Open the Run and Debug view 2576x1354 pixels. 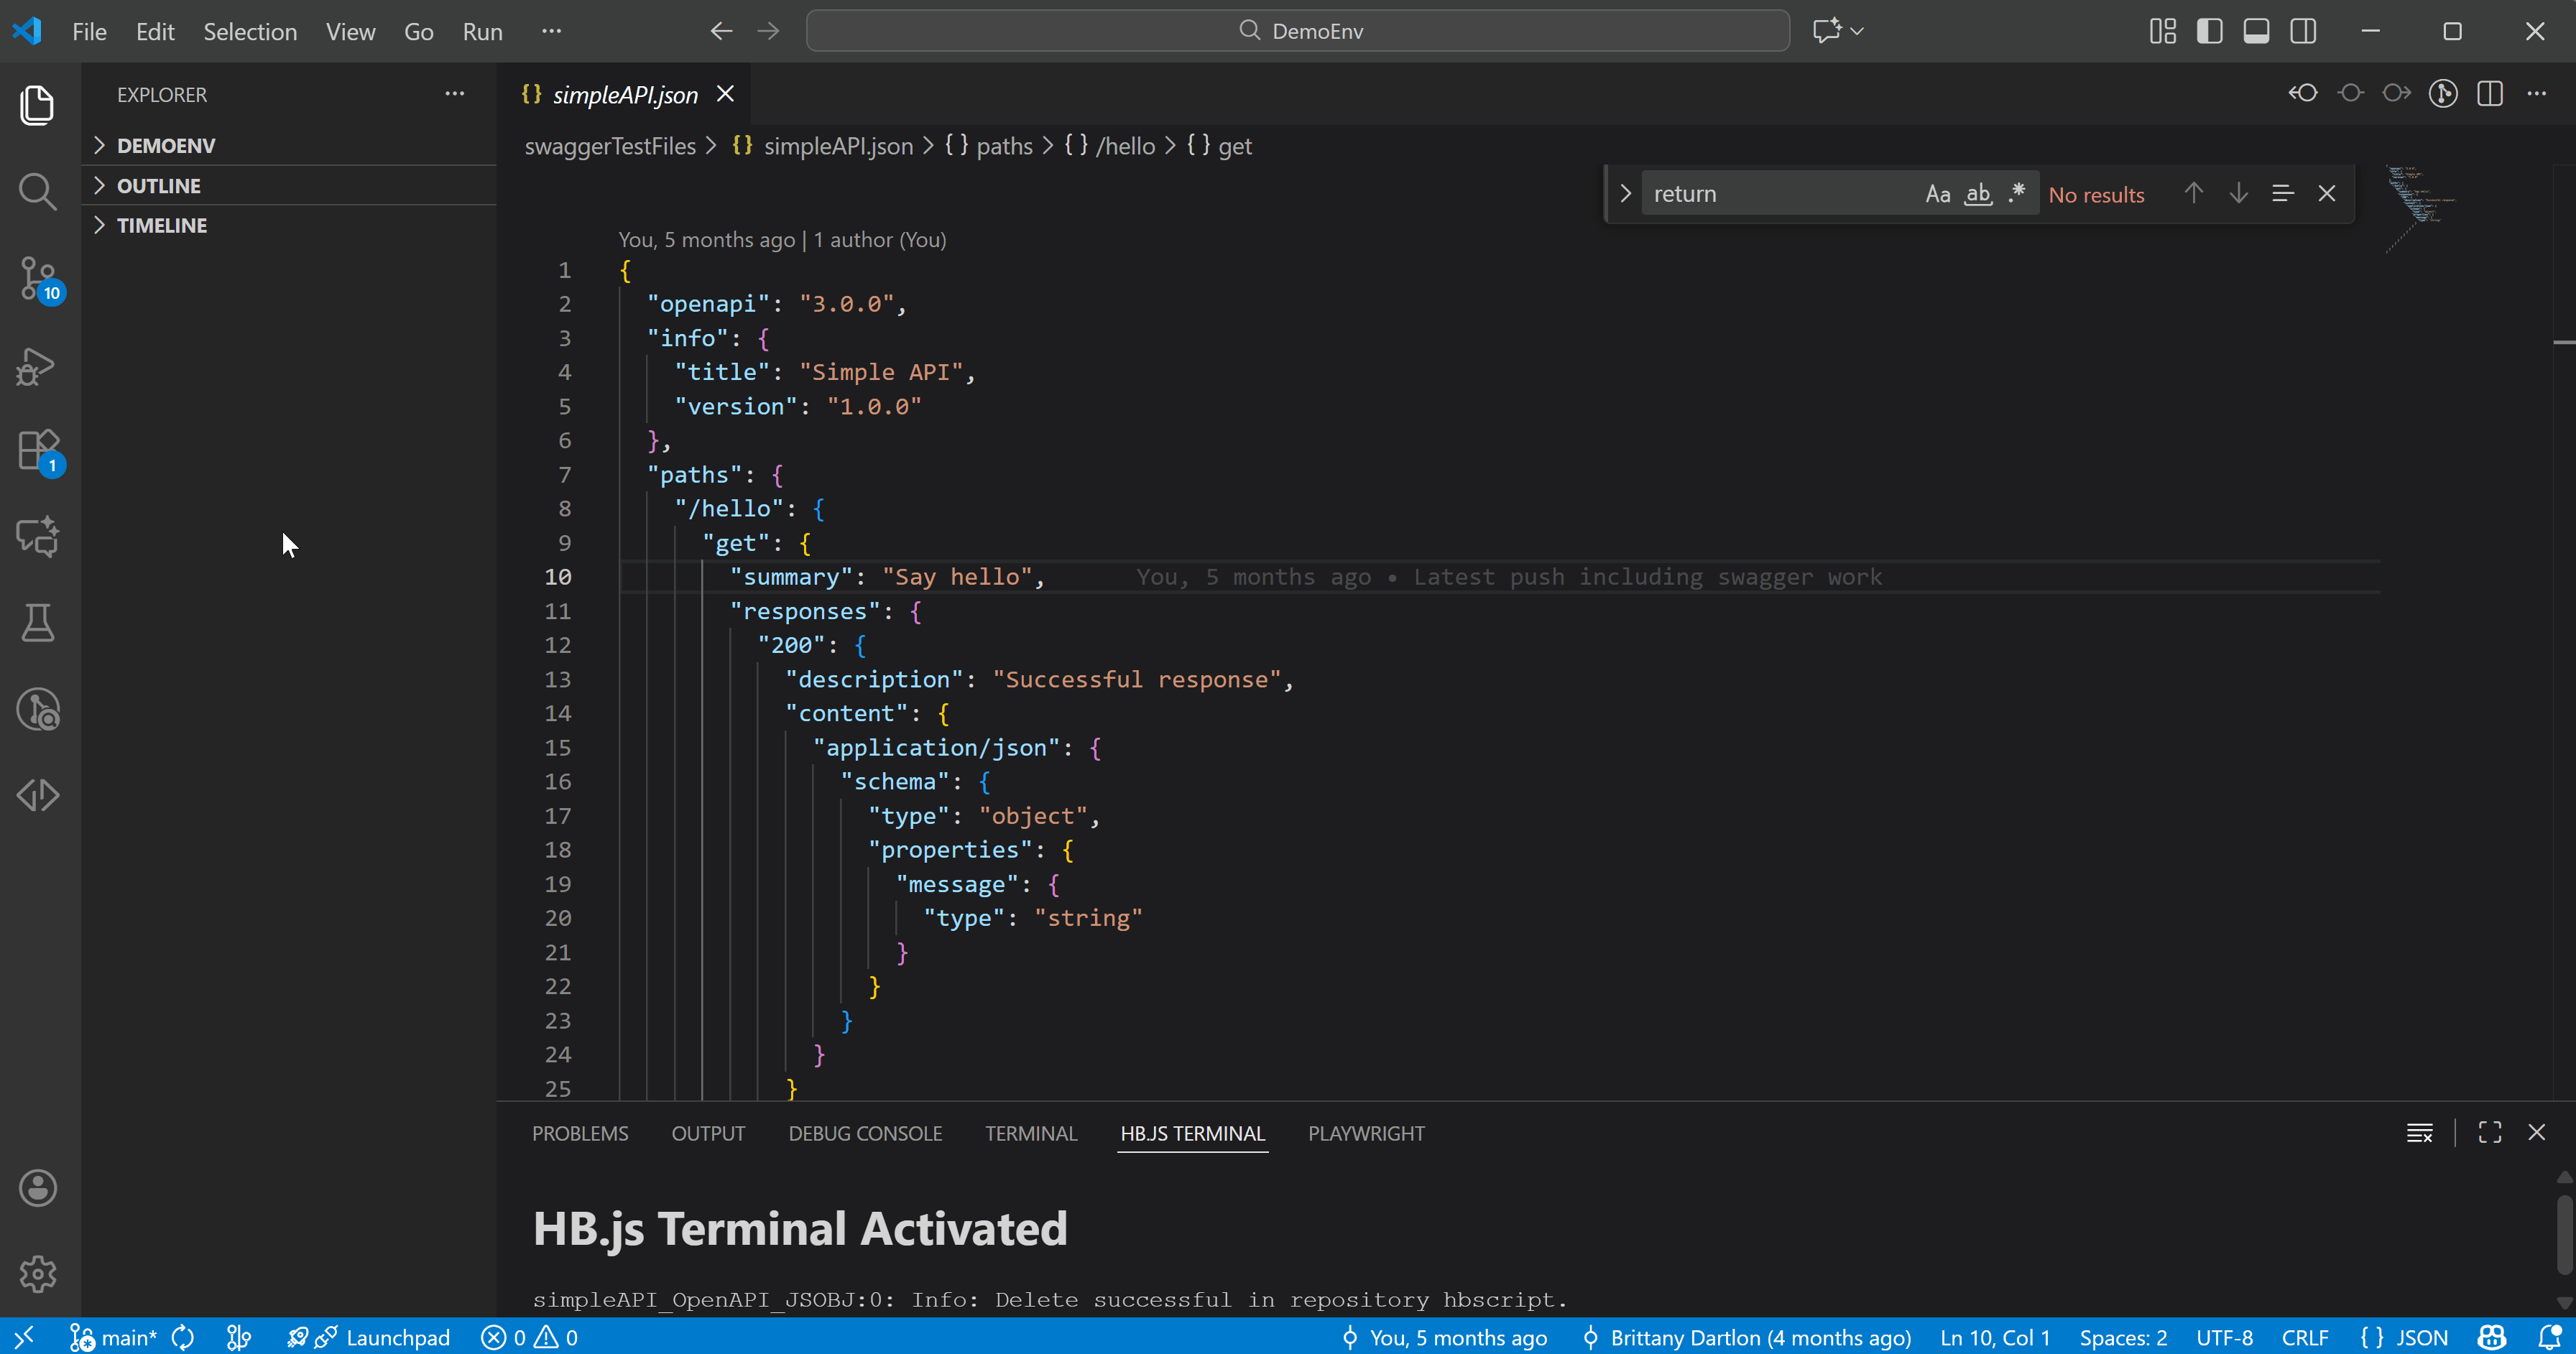(37, 365)
